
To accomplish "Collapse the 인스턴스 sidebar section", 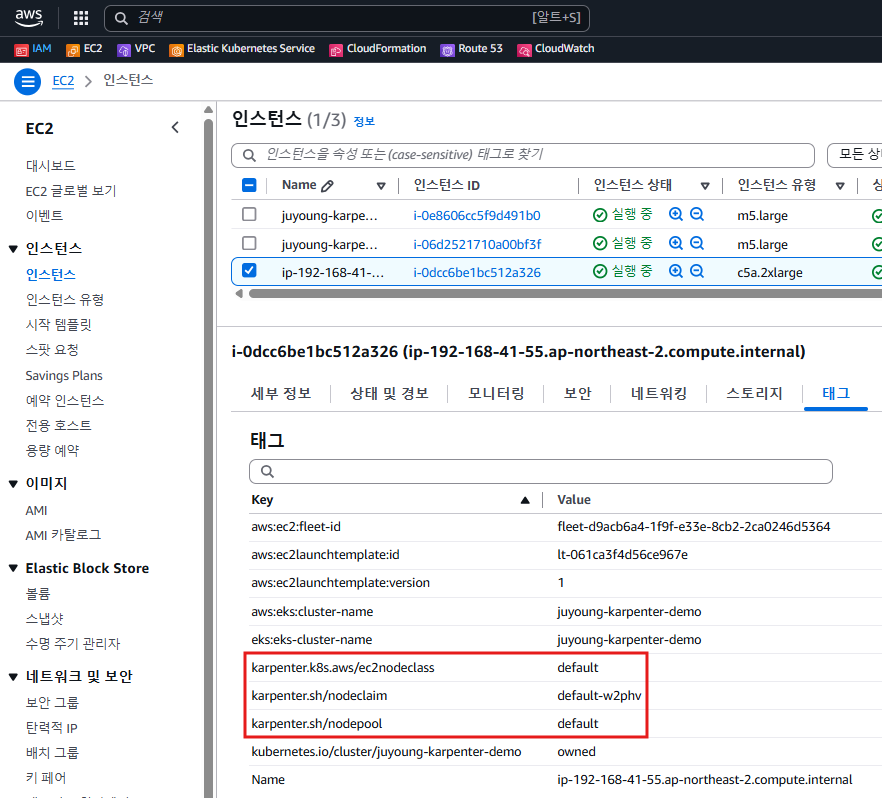I will pos(14,249).
